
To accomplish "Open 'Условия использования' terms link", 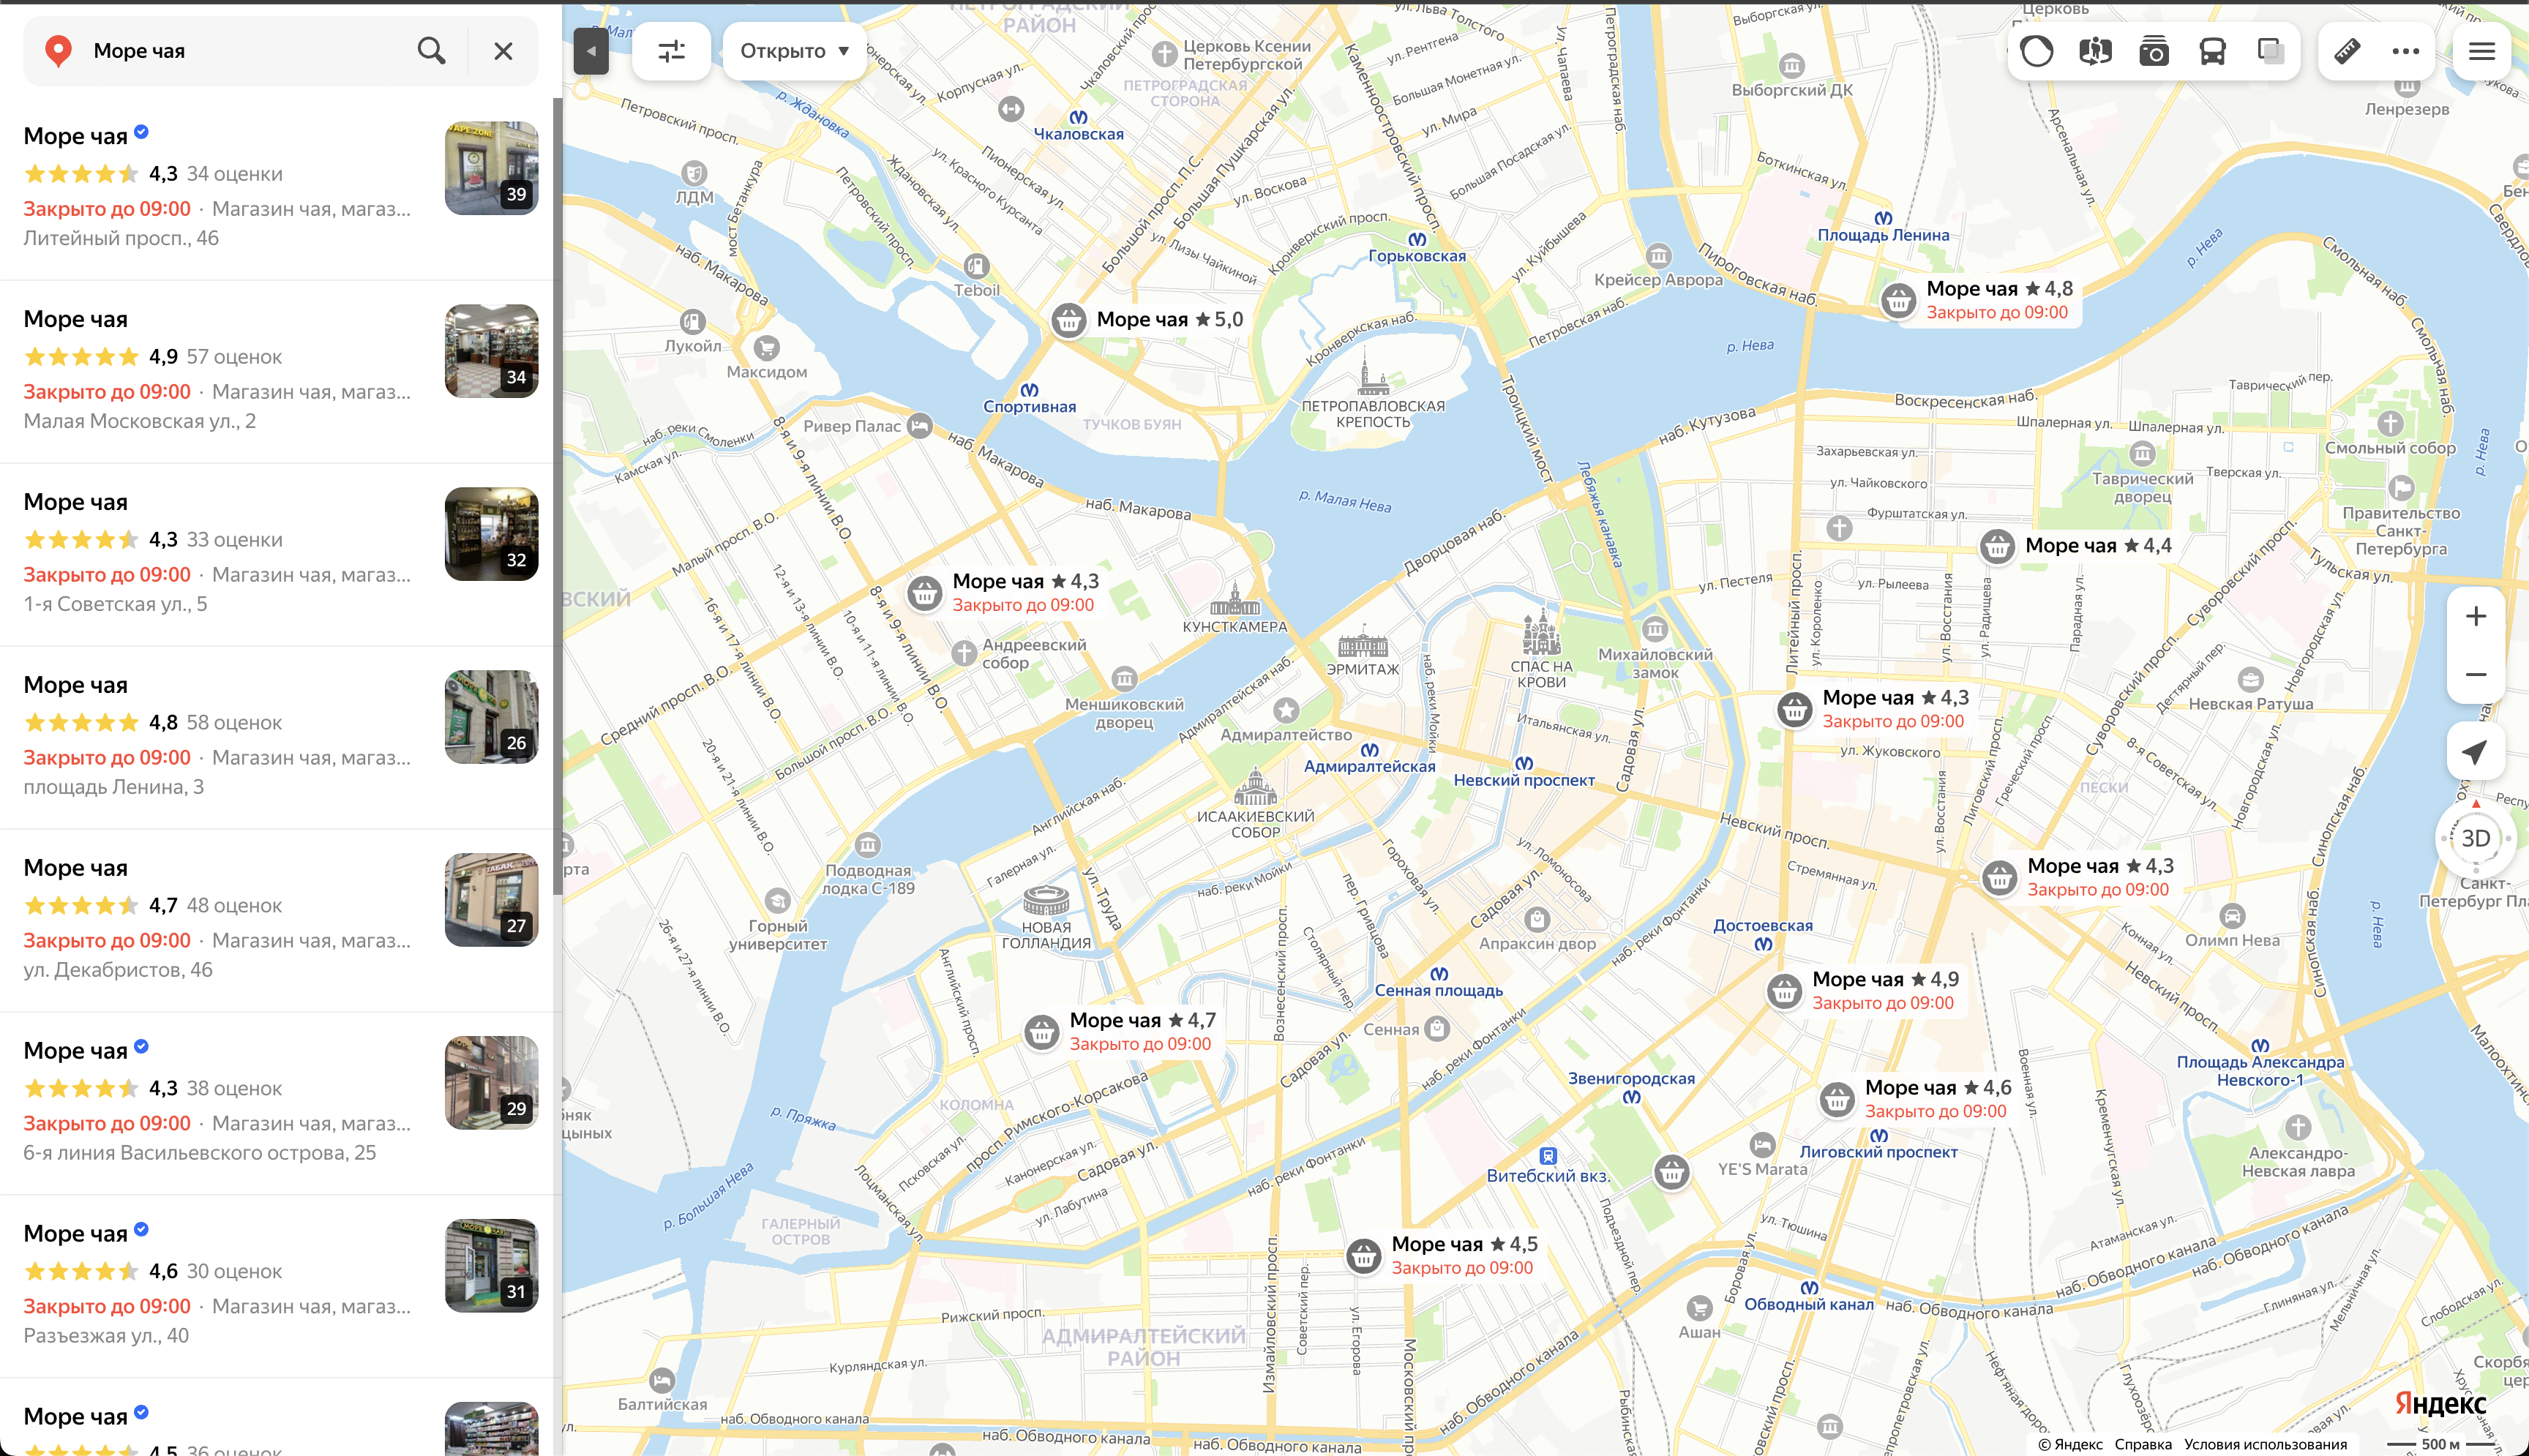I will coord(2265,1444).
